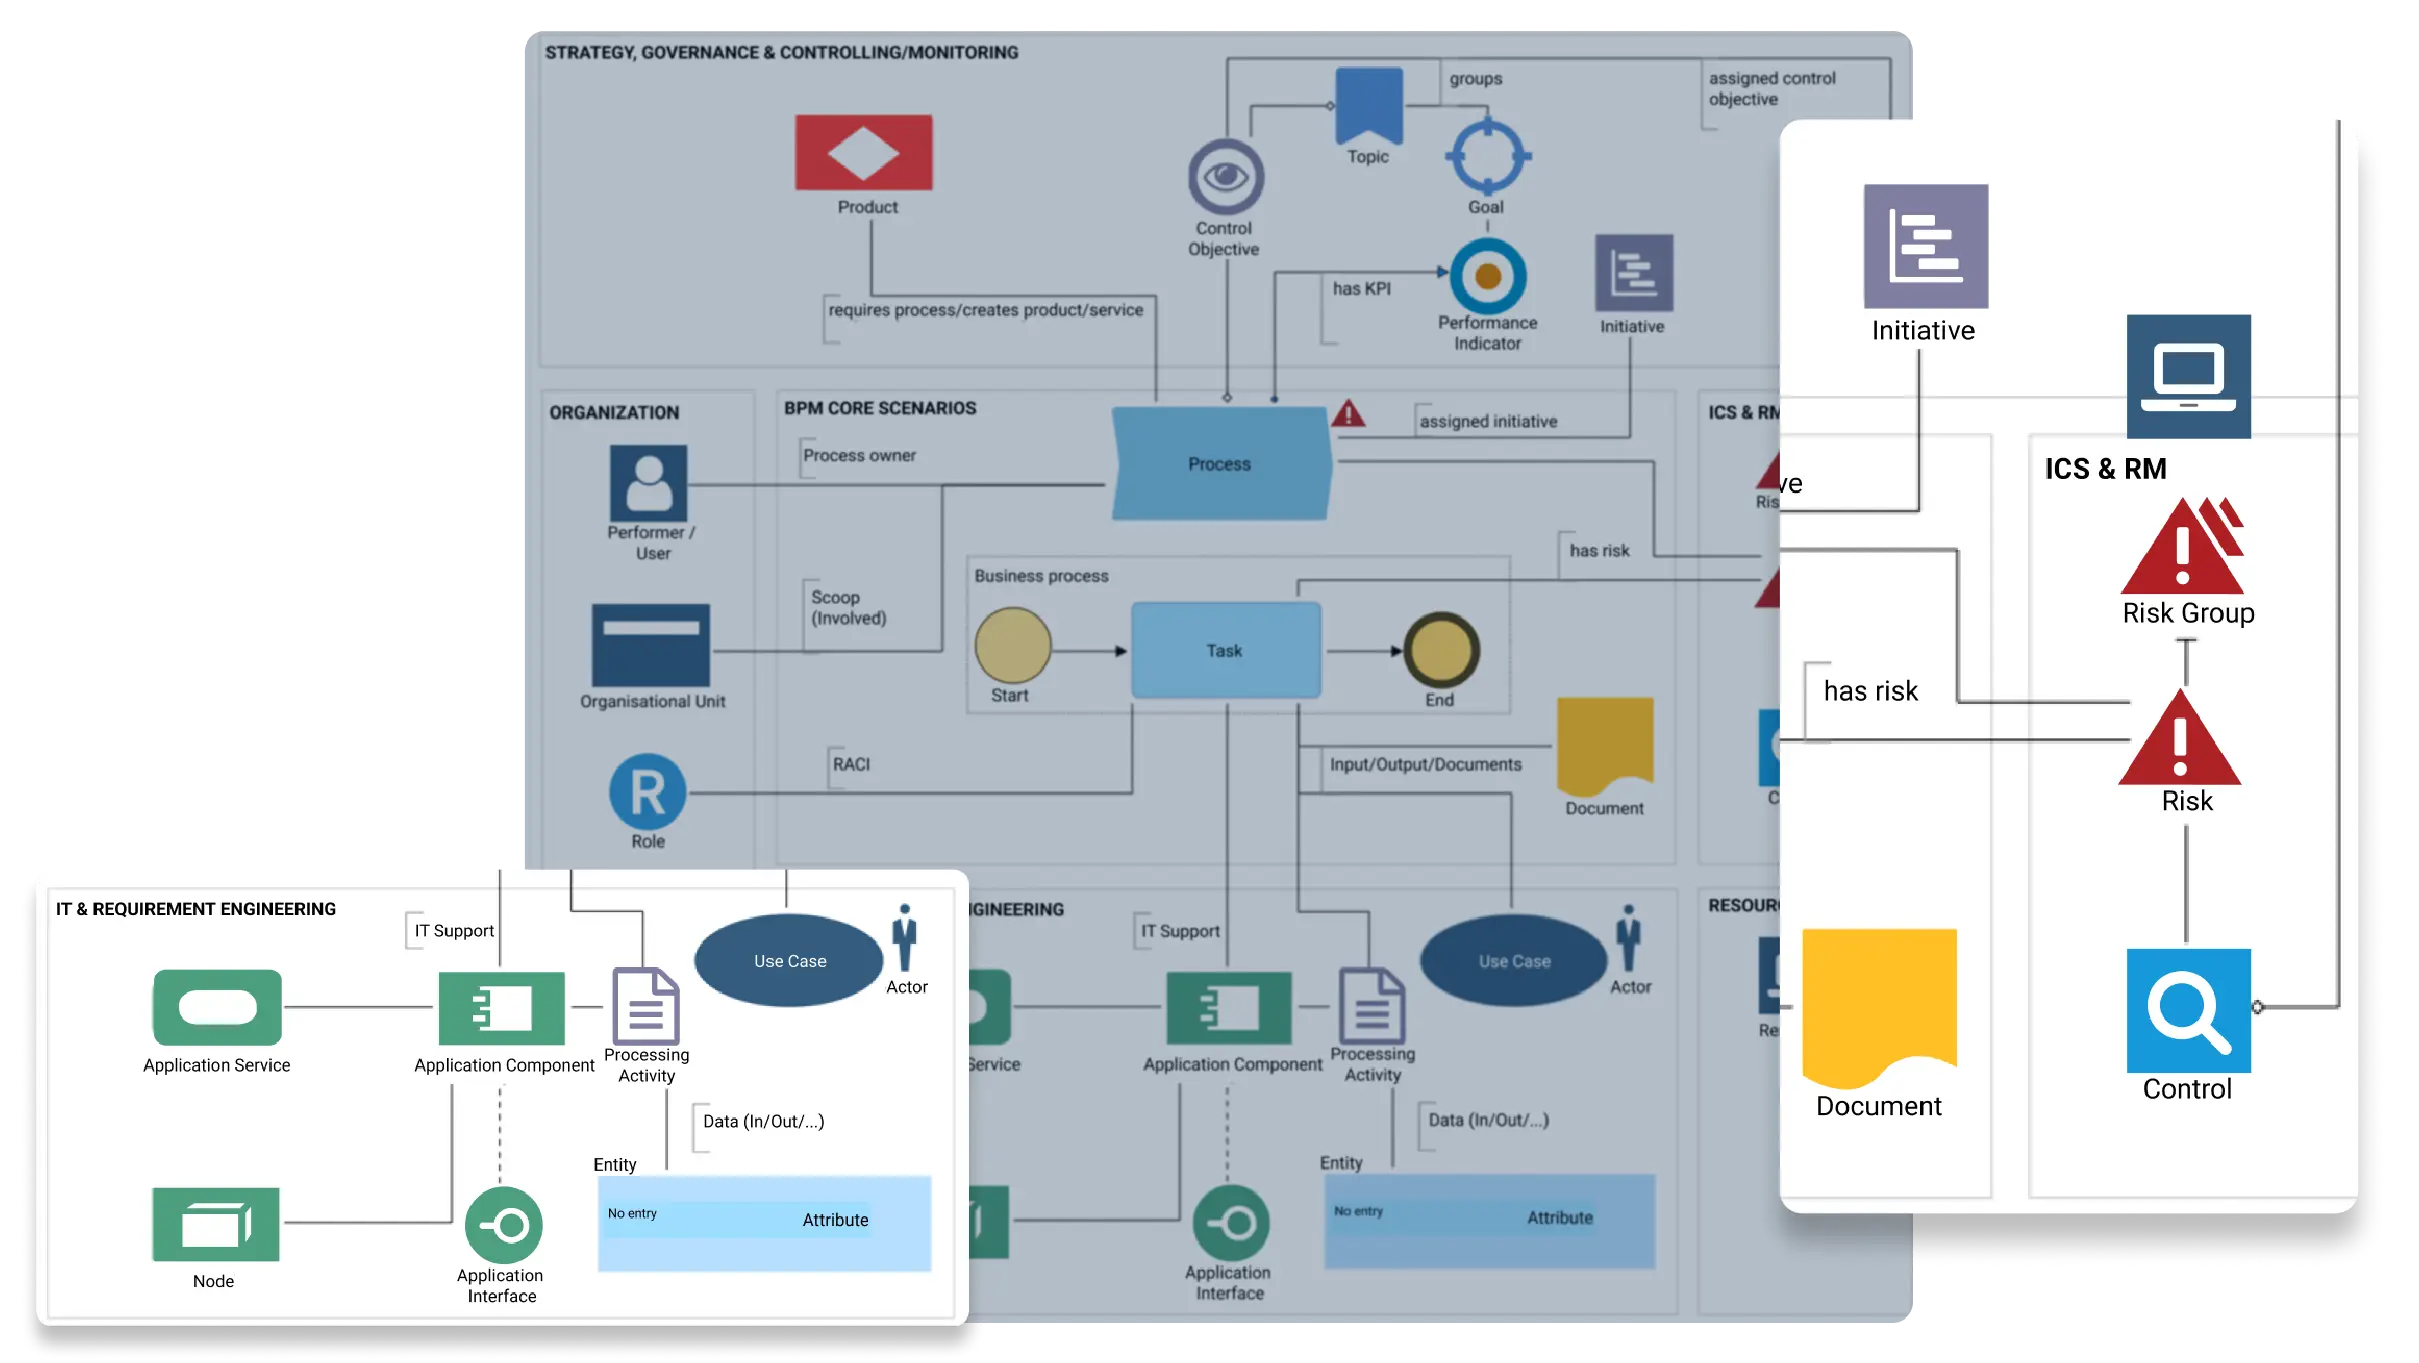
Task: Select the Control Objective eye icon
Action: [1225, 177]
